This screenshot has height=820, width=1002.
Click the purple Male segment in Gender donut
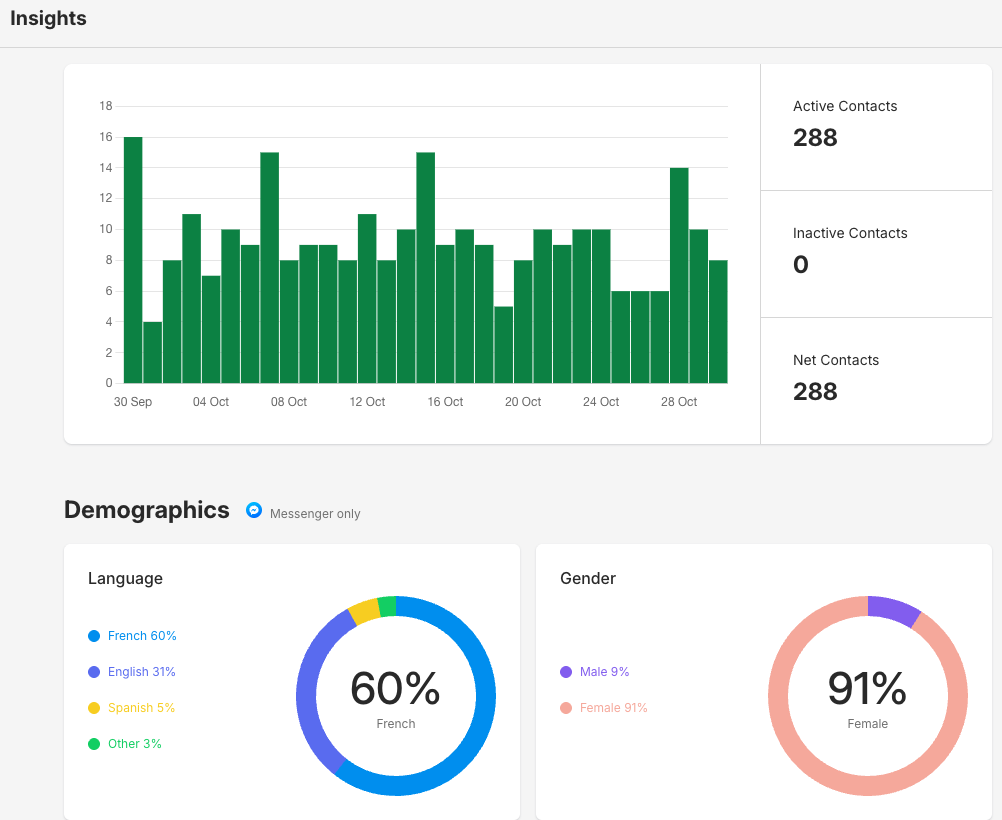[892, 610]
